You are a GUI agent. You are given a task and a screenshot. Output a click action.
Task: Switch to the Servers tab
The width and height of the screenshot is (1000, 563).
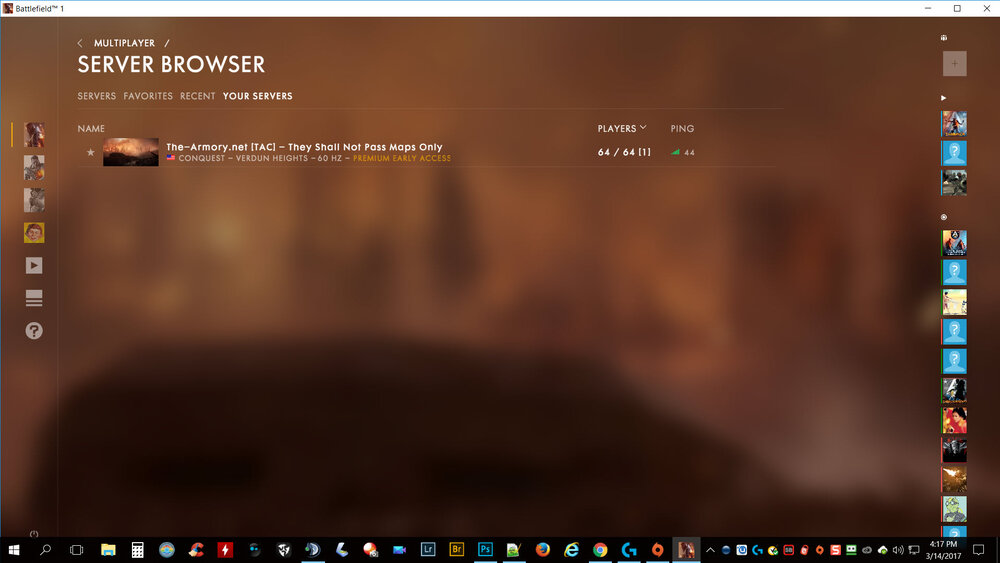[x=97, y=96]
